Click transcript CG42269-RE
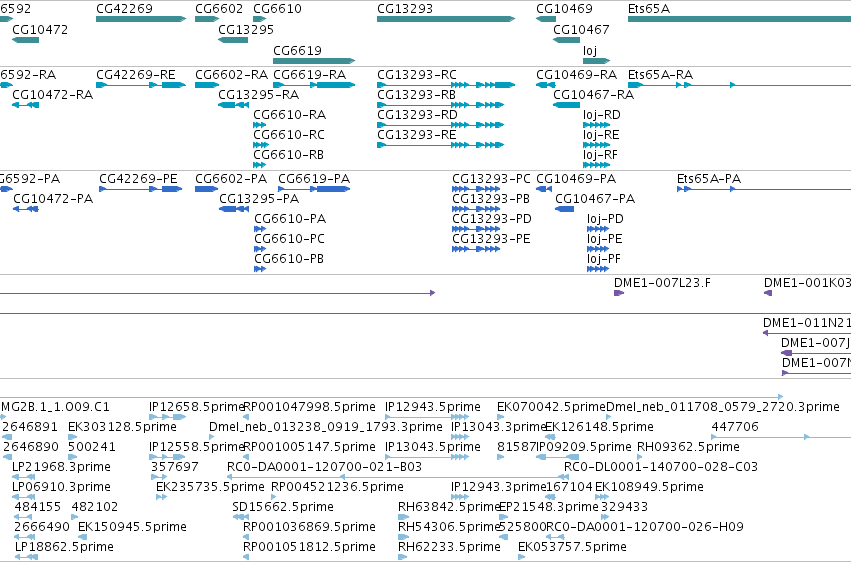Viewport: 851px width, 562px height. coord(141,85)
